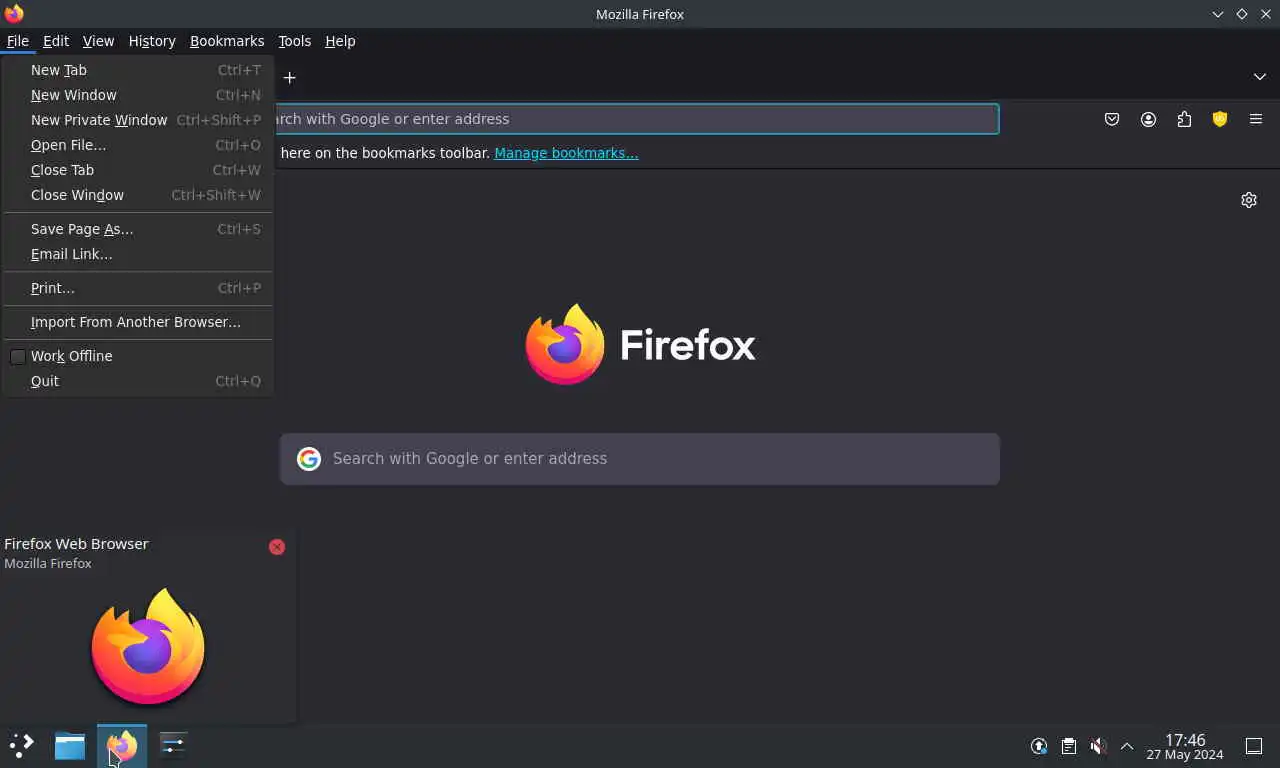This screenshot has height=768, width=1280.
Task: Click the new tab plus button
Action: point(289,77)
